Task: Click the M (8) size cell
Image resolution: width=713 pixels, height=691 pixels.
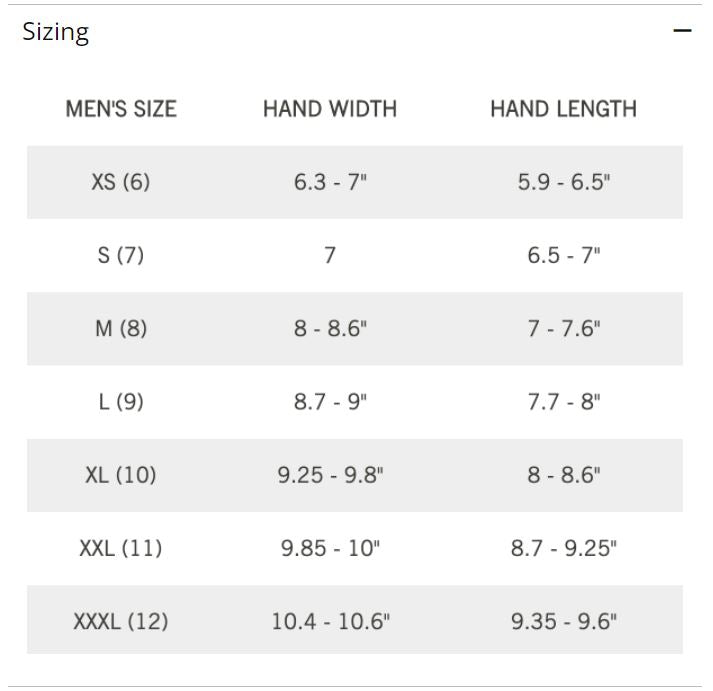Action: point(121,328)
